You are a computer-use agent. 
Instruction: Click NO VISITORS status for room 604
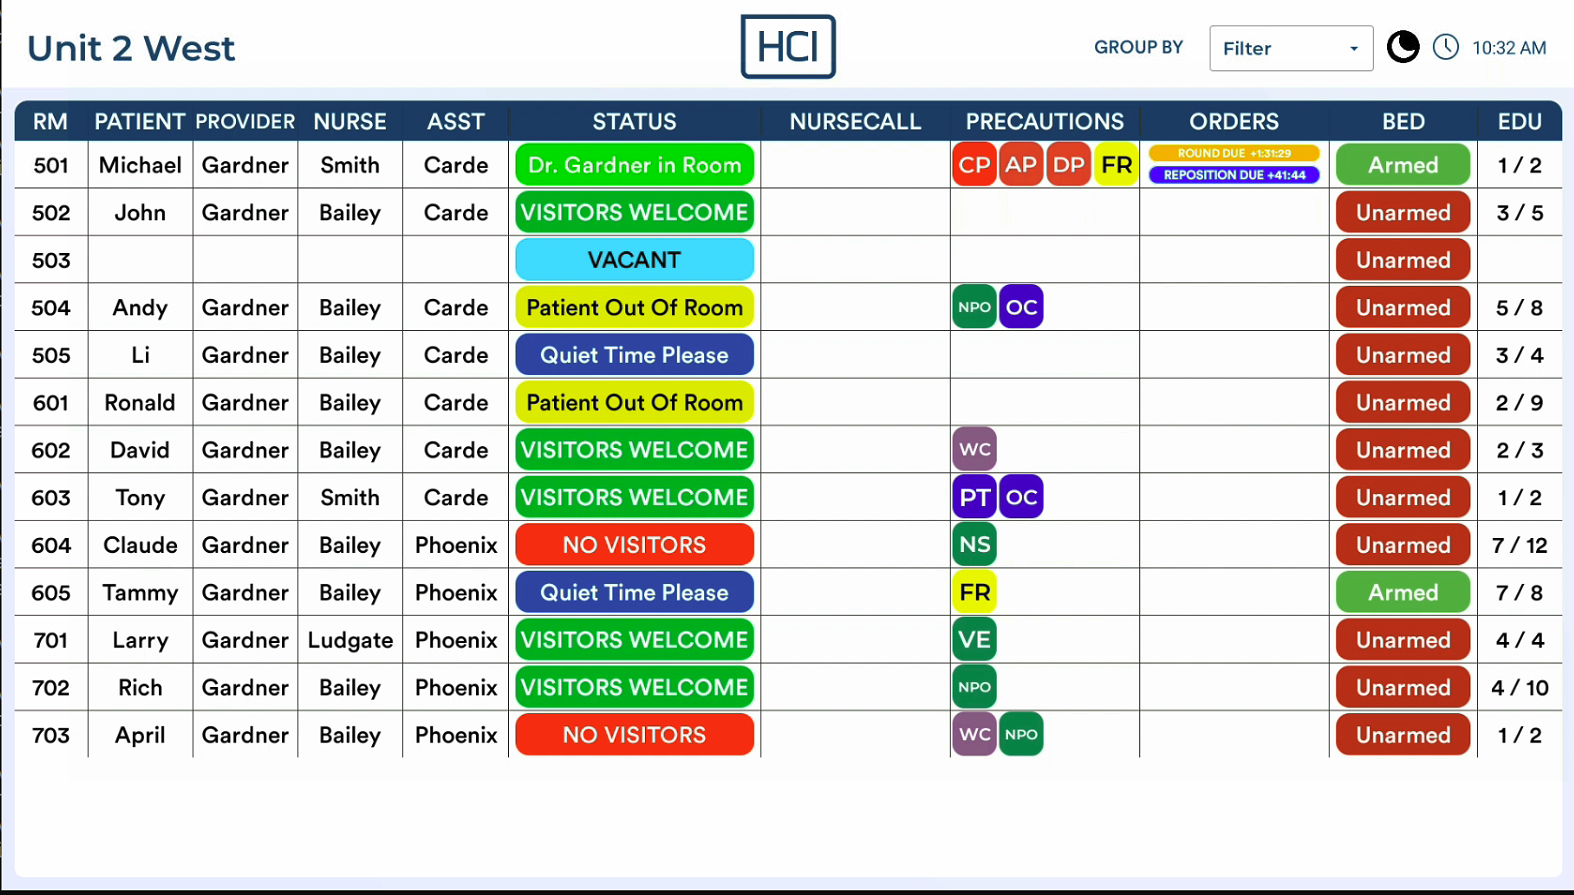tap(634, 545)
